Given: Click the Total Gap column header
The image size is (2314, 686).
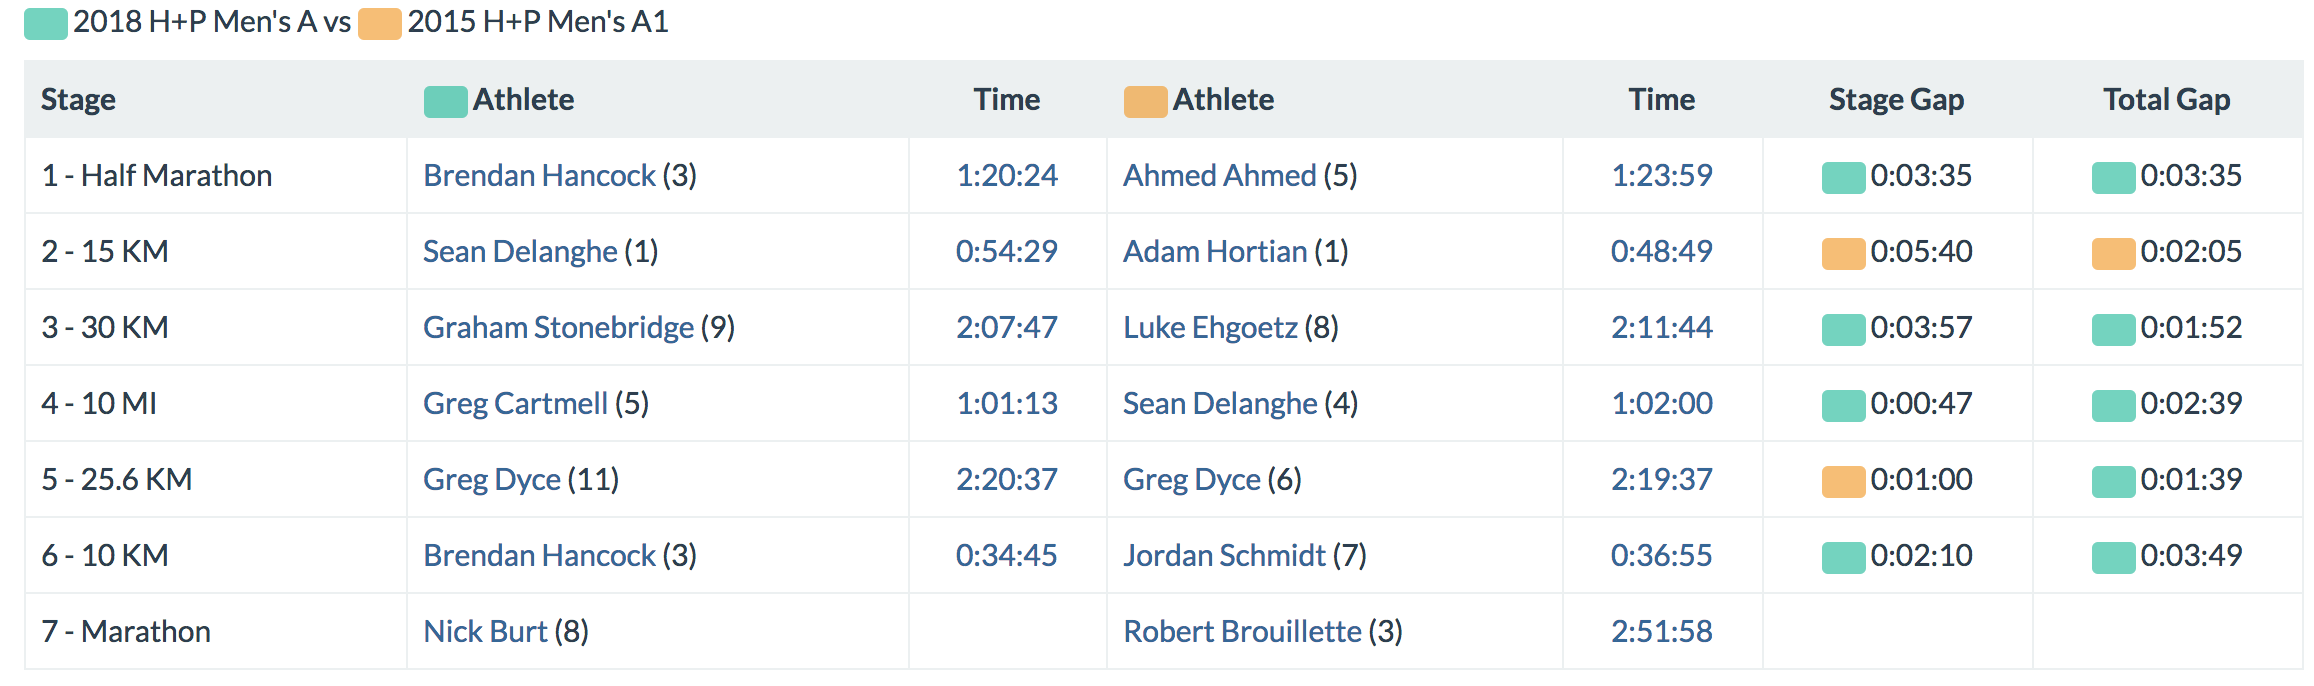Looking at the screenshot, I should pos(2166,100).
